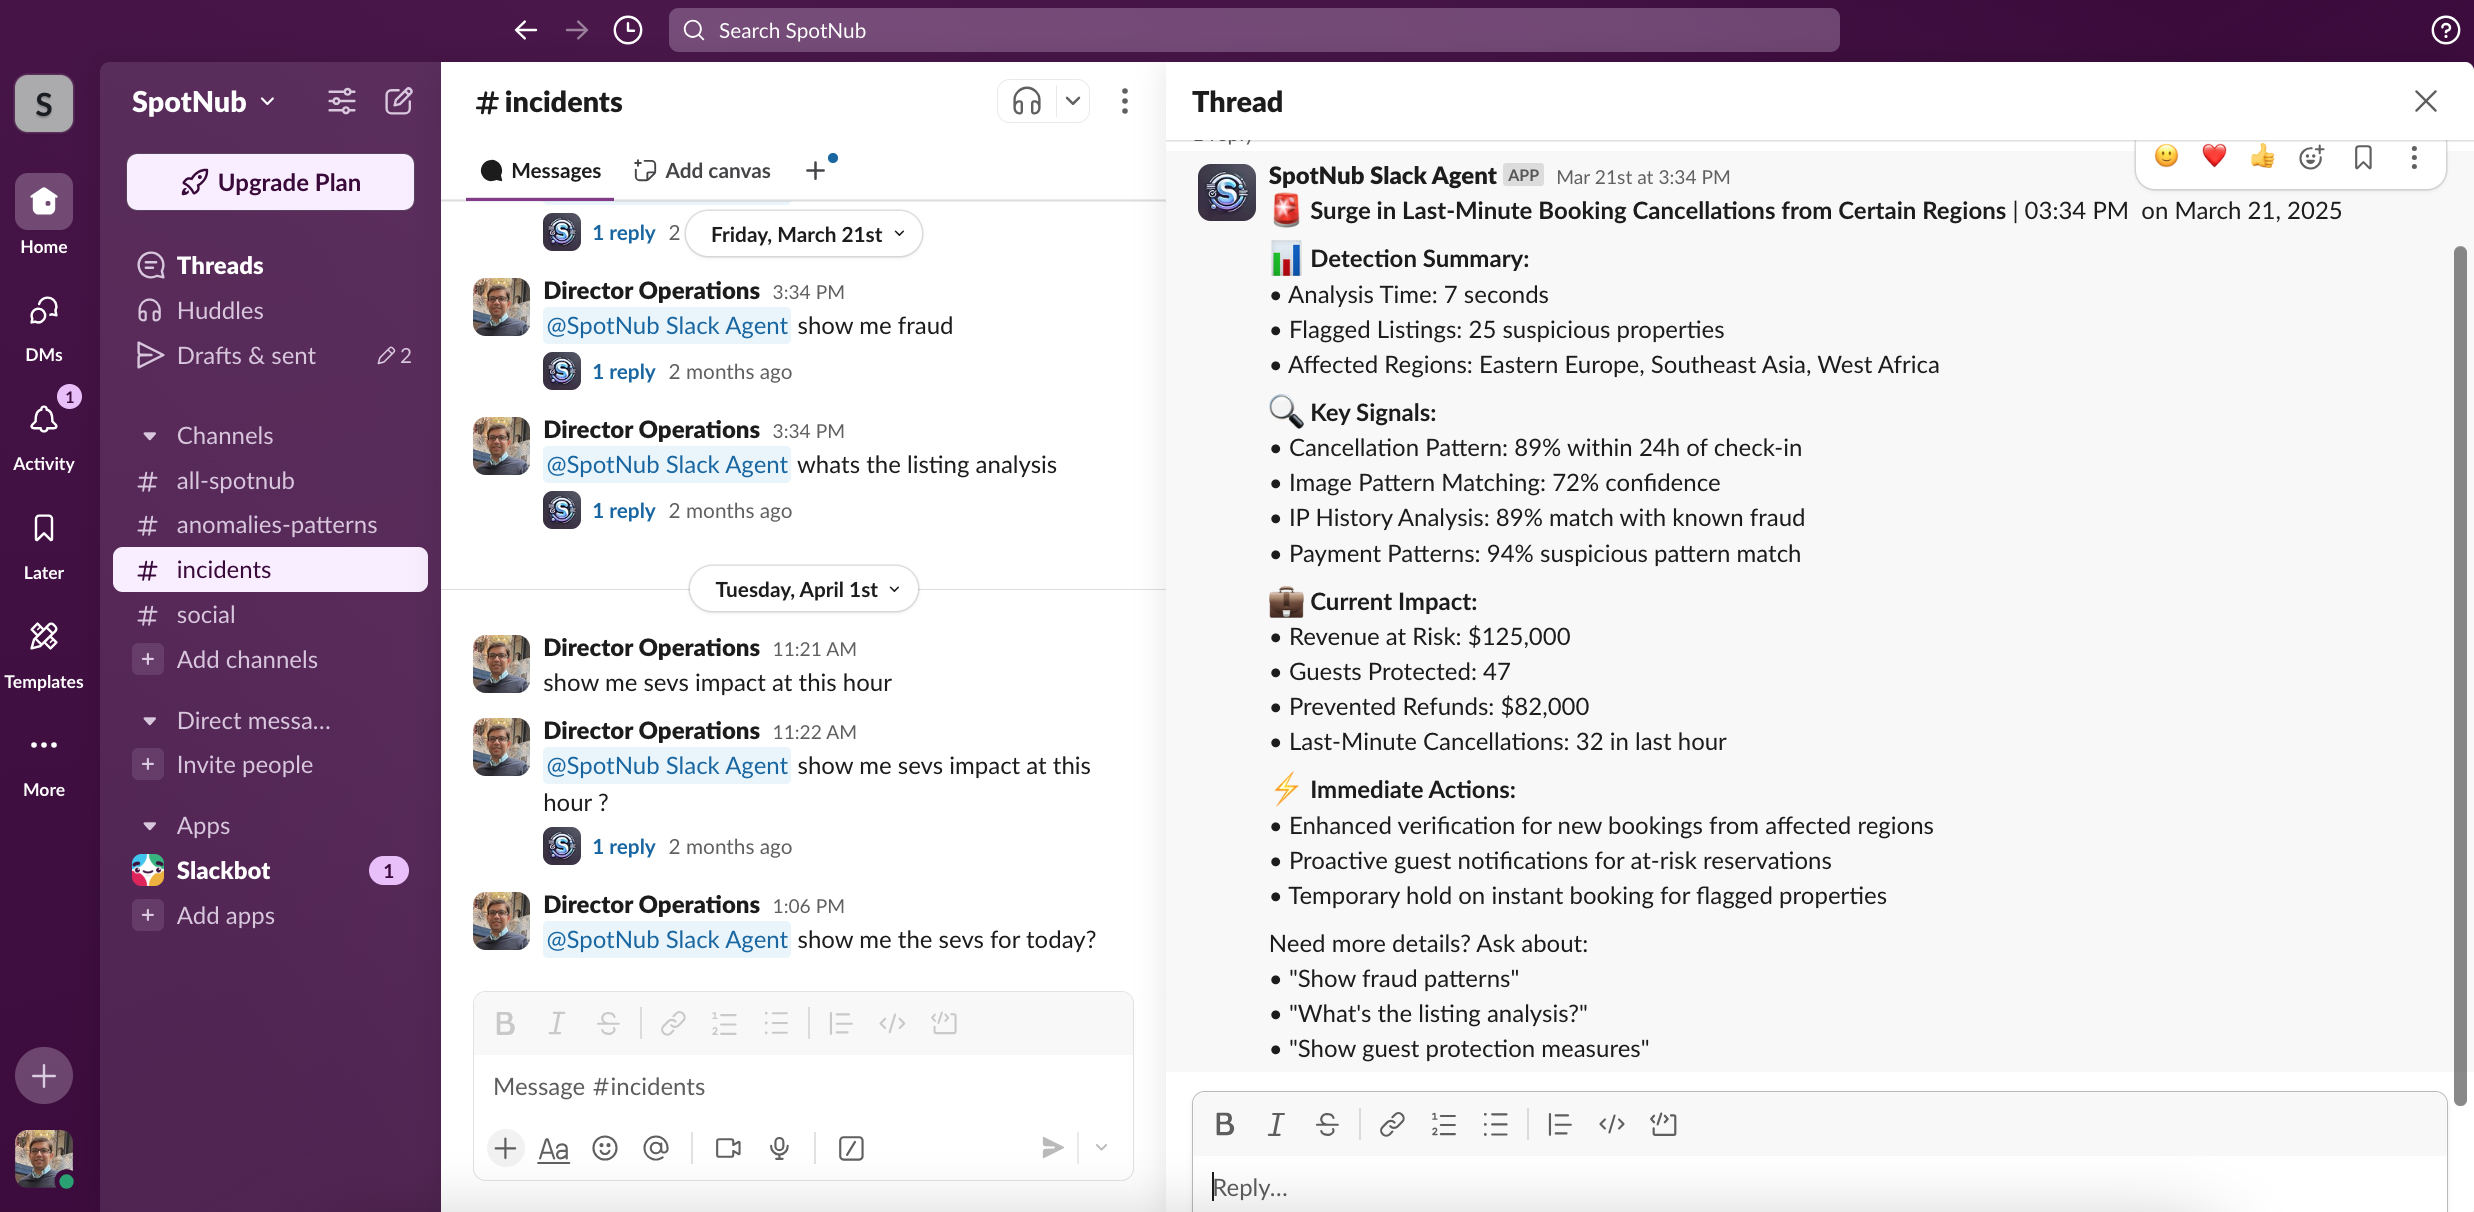Open the all-spotnub channel
2474x1212 pixels.
(270, 480)
